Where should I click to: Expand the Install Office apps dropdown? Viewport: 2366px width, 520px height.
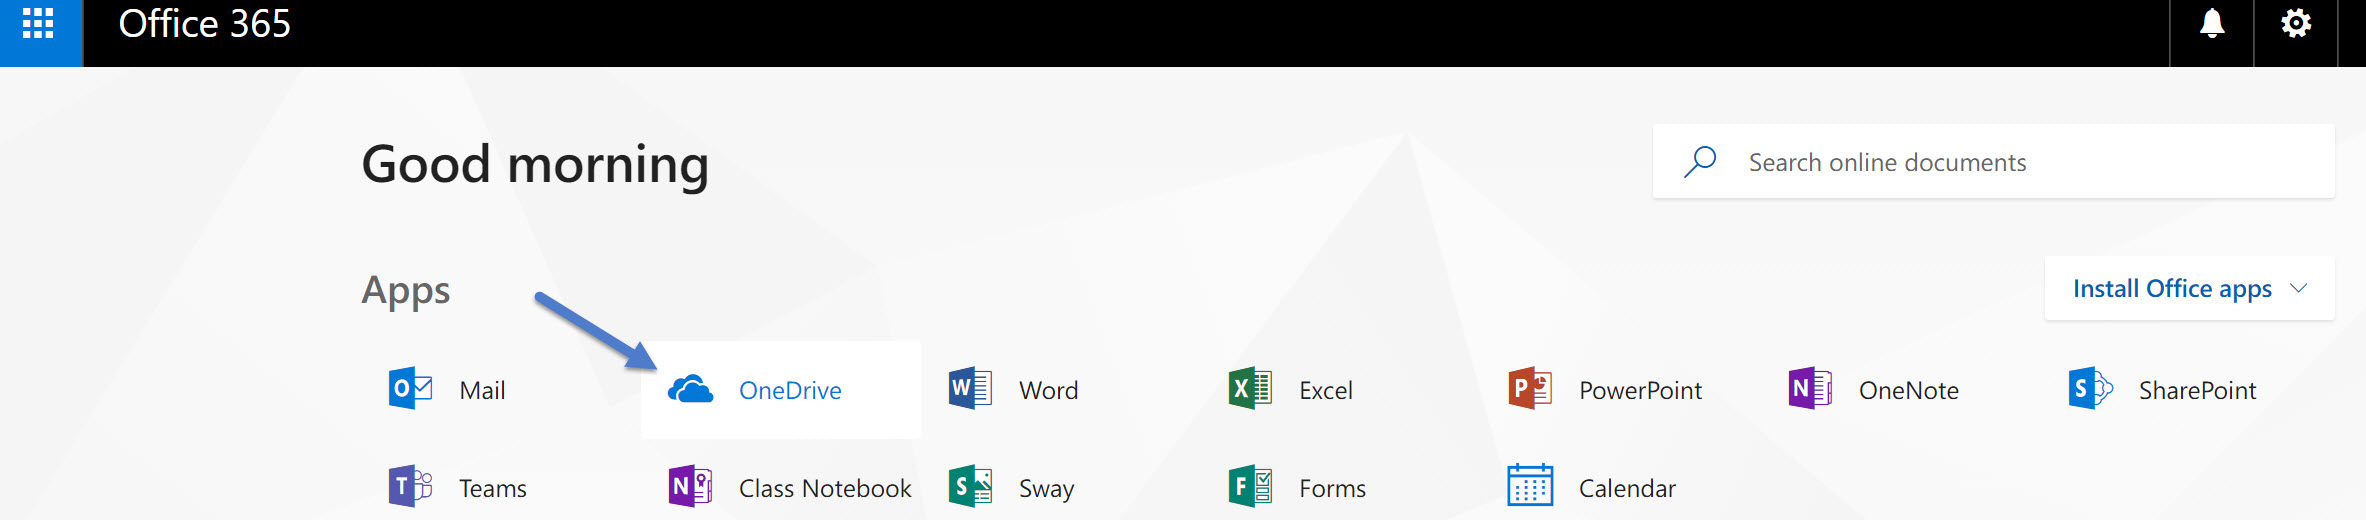pyautogui.click(x=2189, y=289)
